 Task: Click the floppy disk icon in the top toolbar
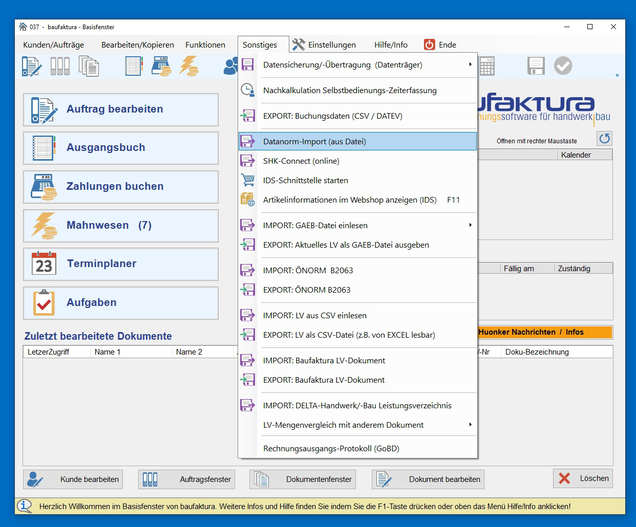[536, 66]
